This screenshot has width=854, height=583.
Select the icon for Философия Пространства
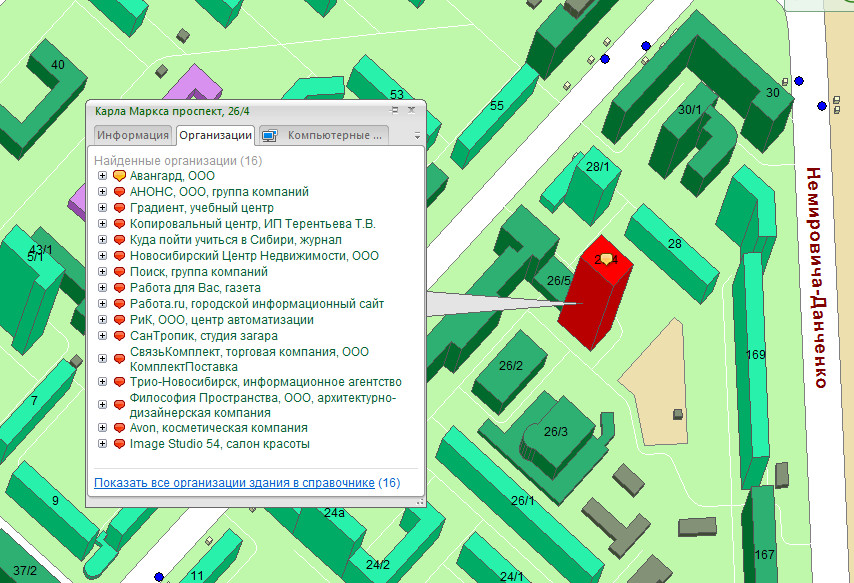click(119, 405)
